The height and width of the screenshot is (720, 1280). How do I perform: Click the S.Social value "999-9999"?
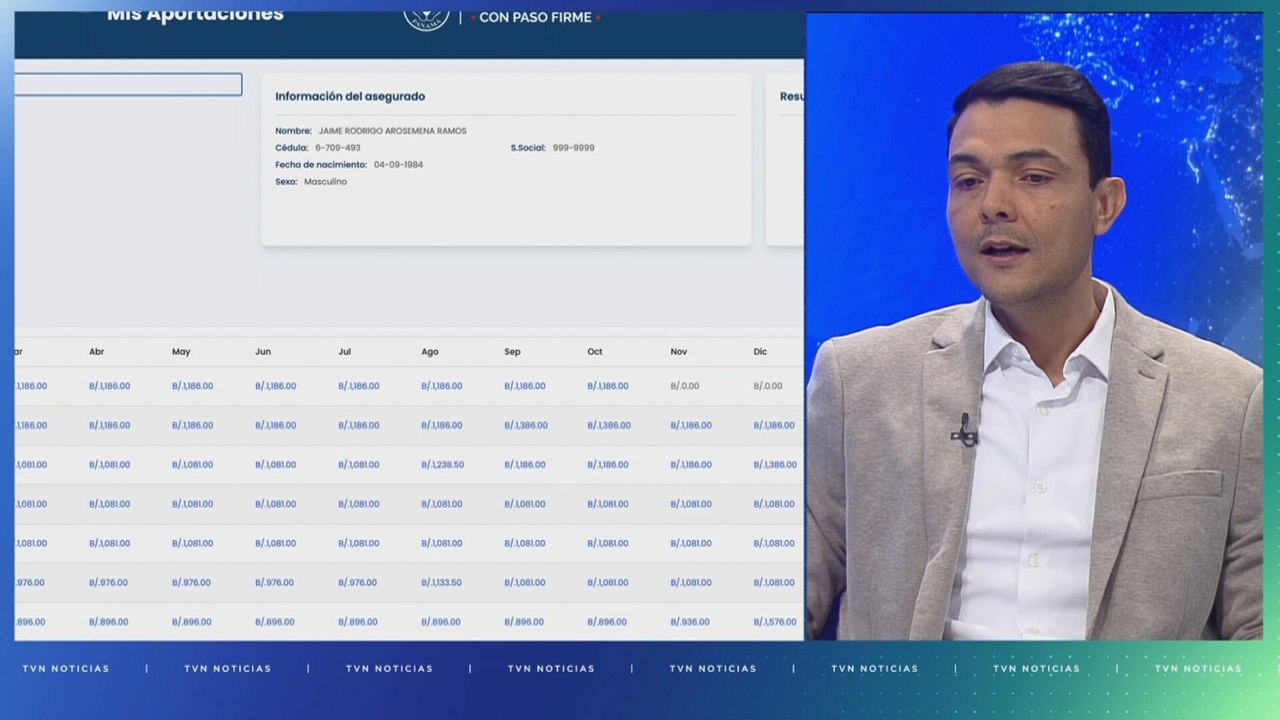pos(573,148)
